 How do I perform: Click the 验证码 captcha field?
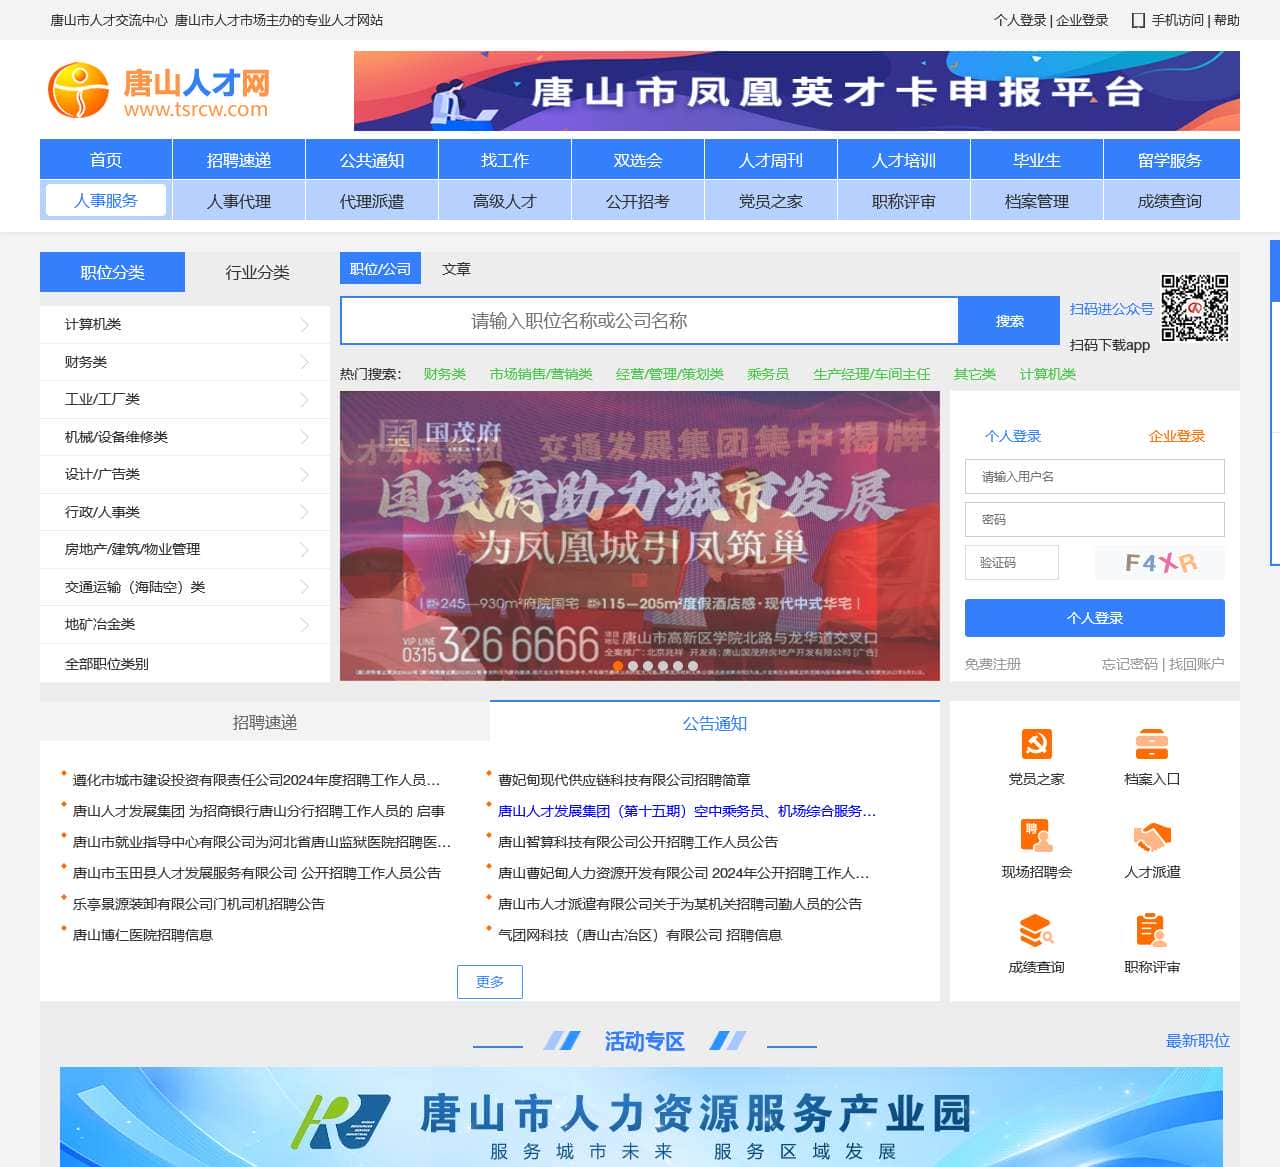click(1012, 563)
